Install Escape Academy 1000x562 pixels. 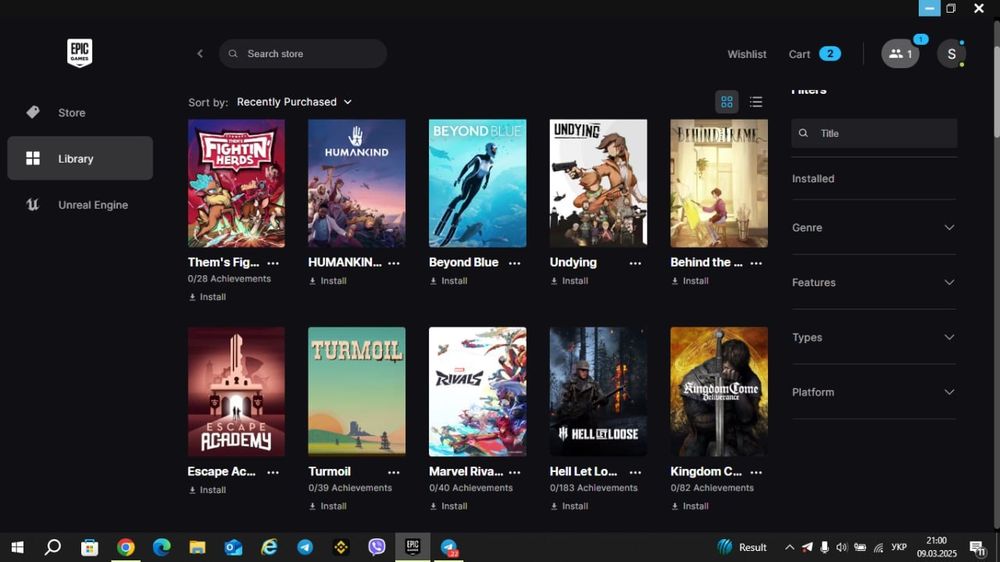[x=207, y=490]
